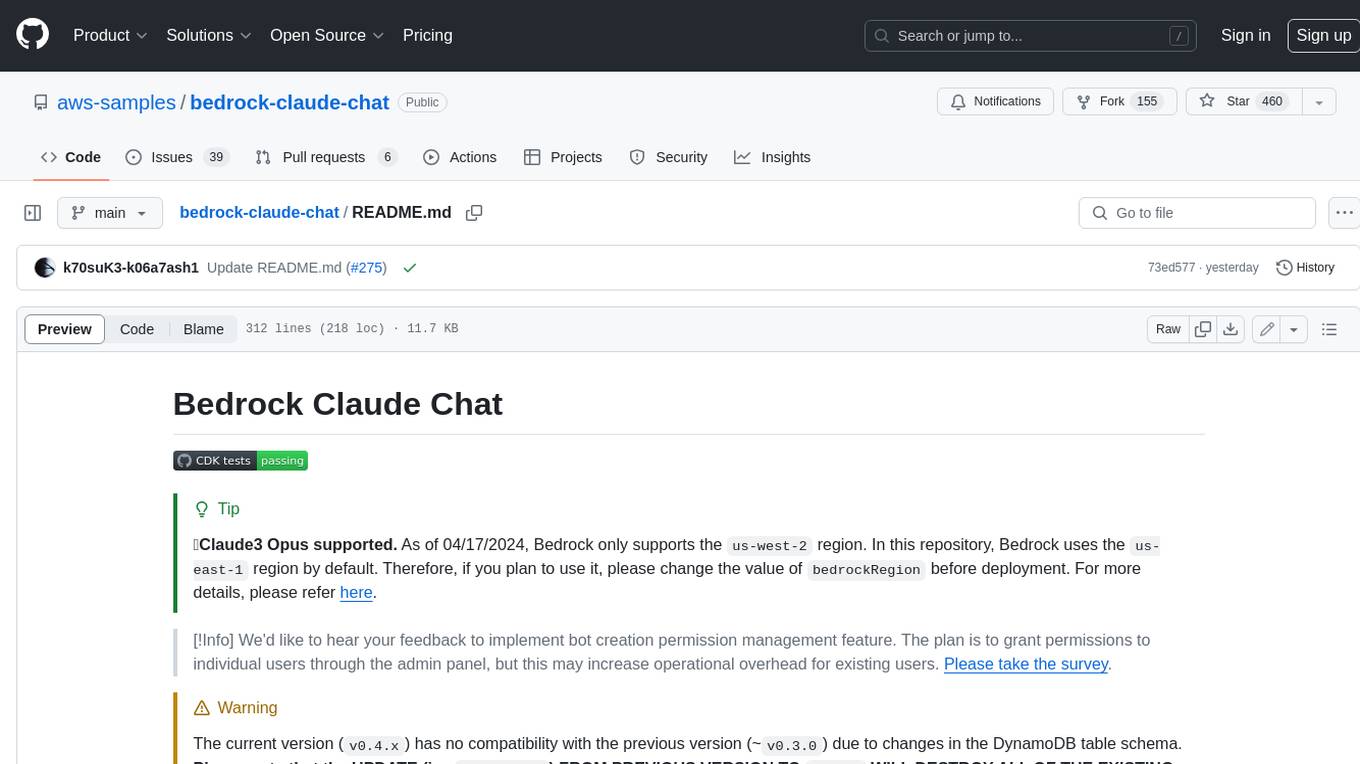Expand the Open Source menu
1360x764 pixels.
point(327,35)
